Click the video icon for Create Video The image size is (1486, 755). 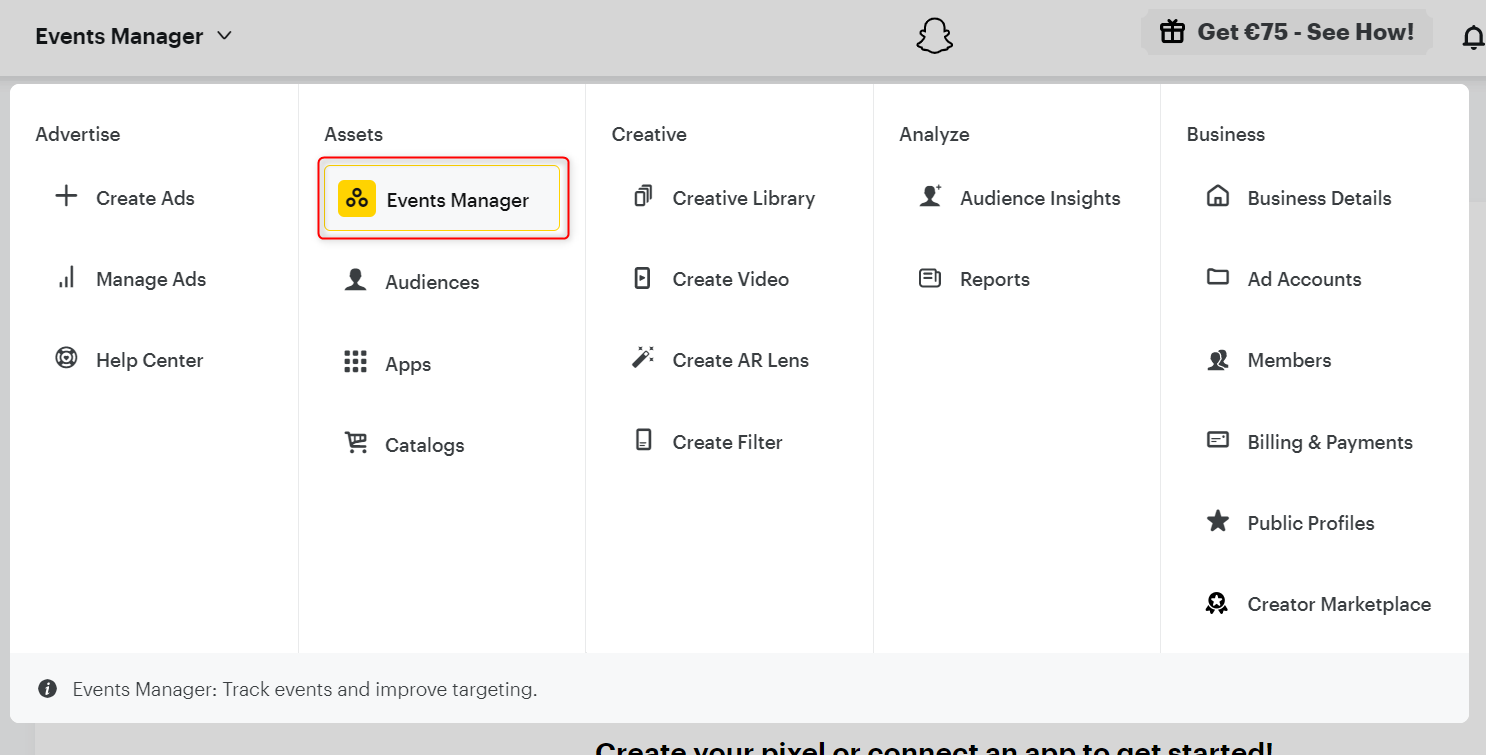tap(643, 278)
